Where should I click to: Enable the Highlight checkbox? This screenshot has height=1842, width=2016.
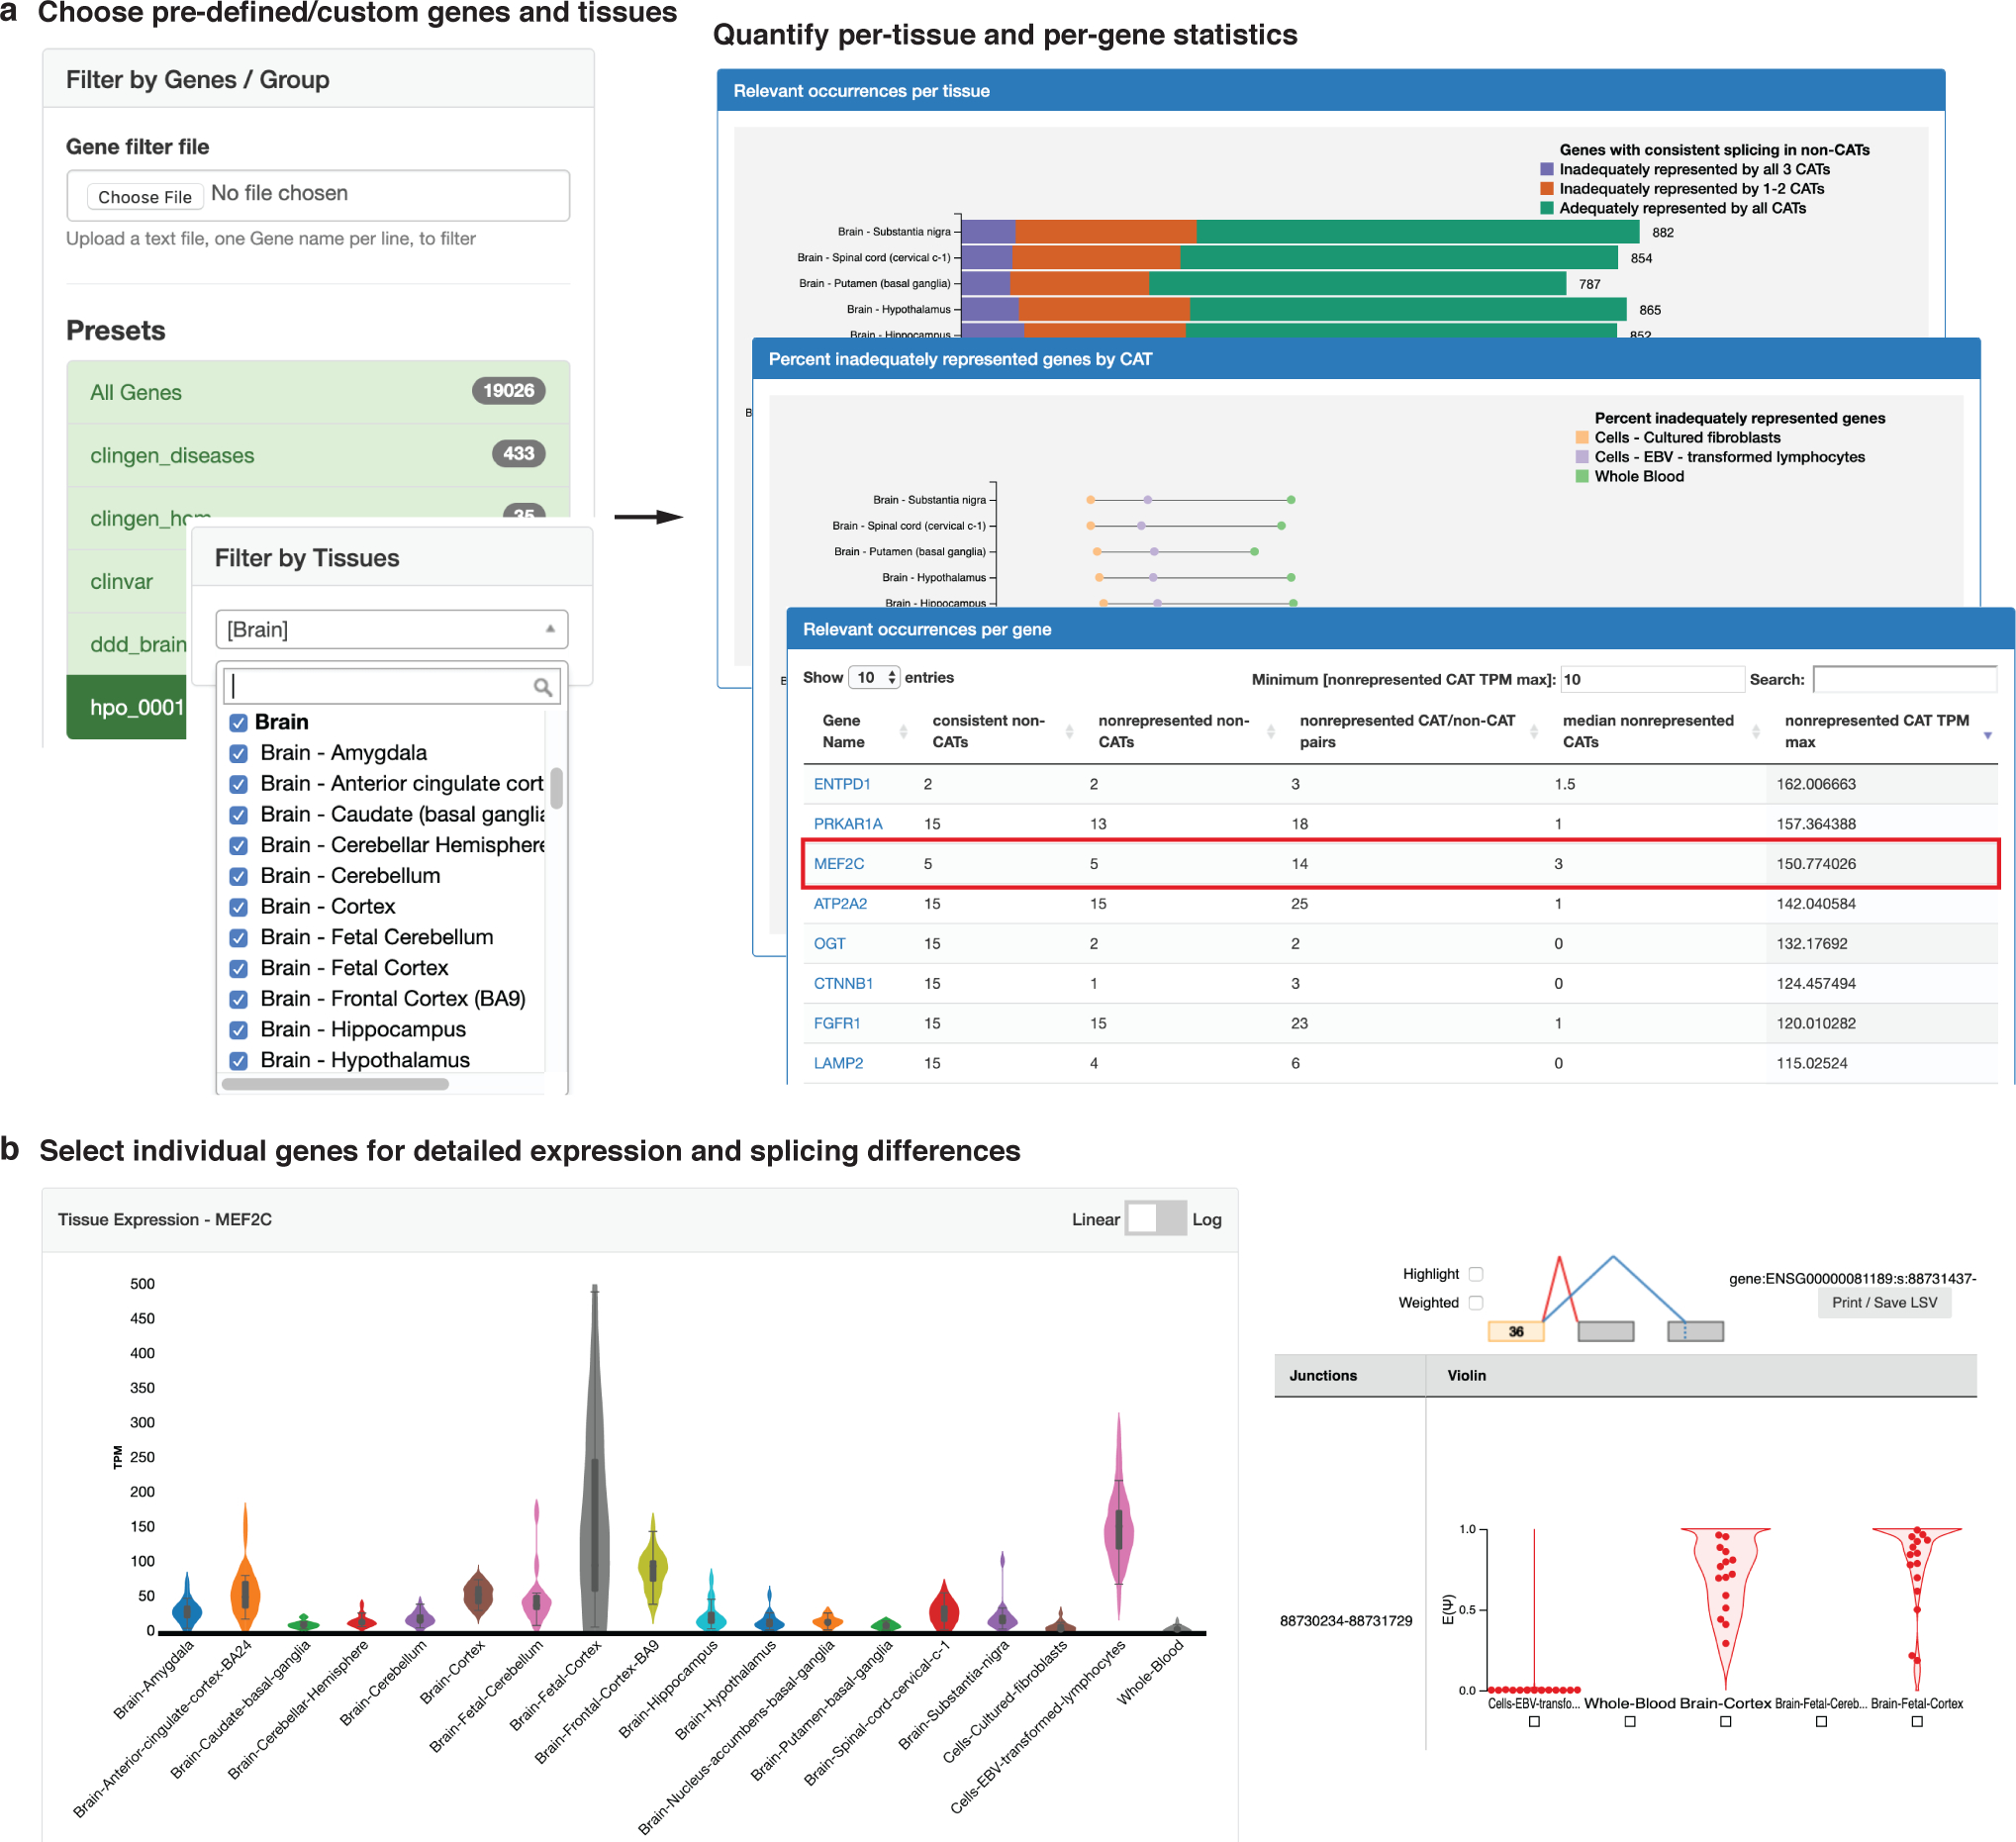pos(1476,1274)
